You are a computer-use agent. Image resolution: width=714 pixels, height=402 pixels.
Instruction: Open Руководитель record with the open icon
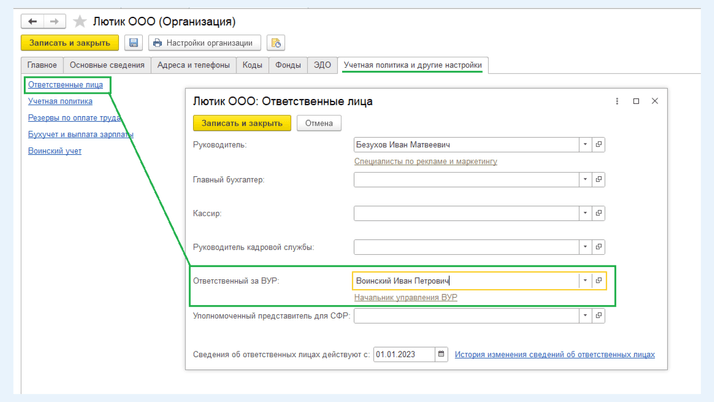pyautogui.click(x=599, y=145)
